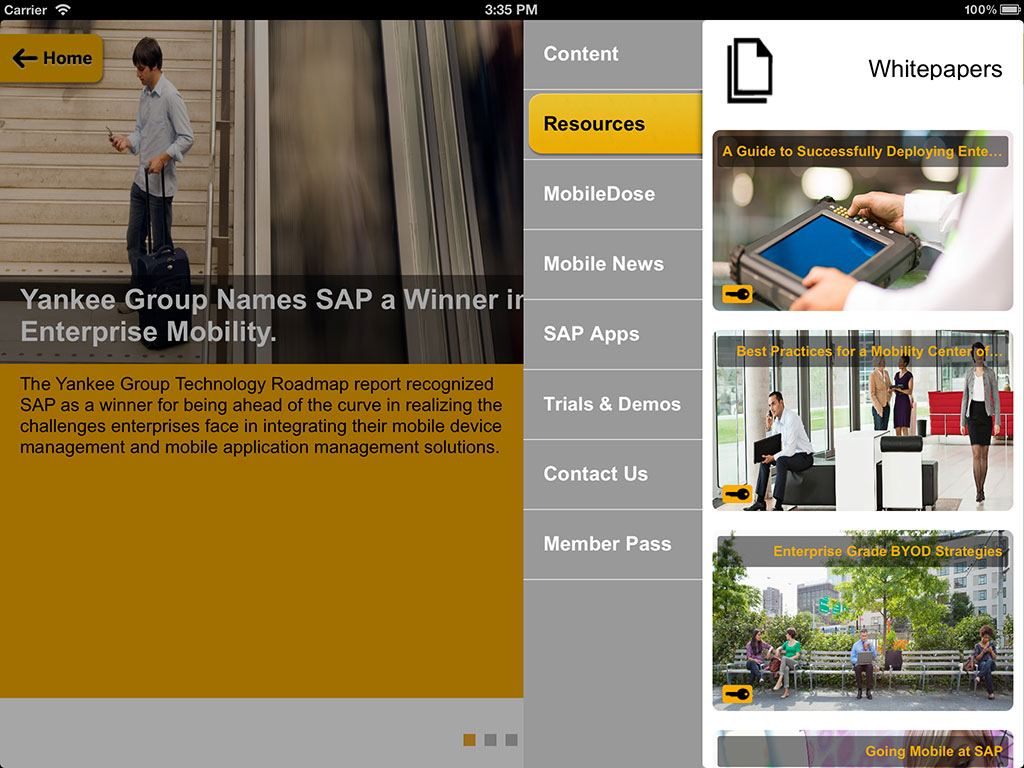
Task: Click the Yankee Group Names SAP headline
Action: 271,315
